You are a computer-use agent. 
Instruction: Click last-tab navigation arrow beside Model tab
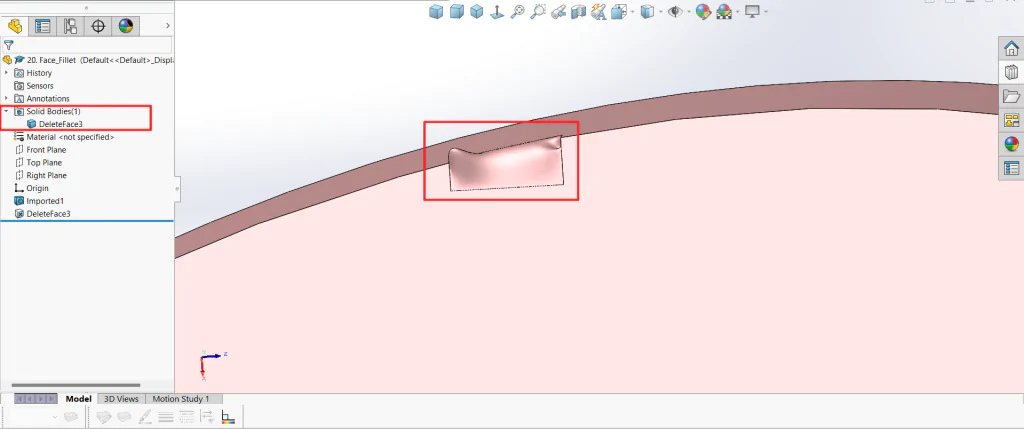coord(54,399)
